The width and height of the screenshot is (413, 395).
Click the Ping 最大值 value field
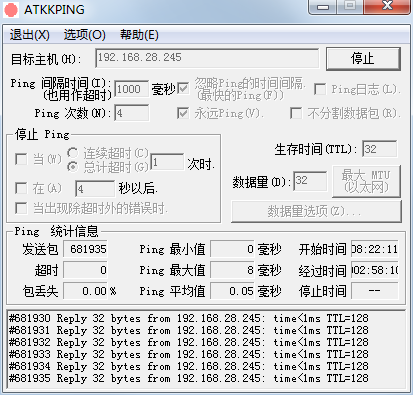232,270
